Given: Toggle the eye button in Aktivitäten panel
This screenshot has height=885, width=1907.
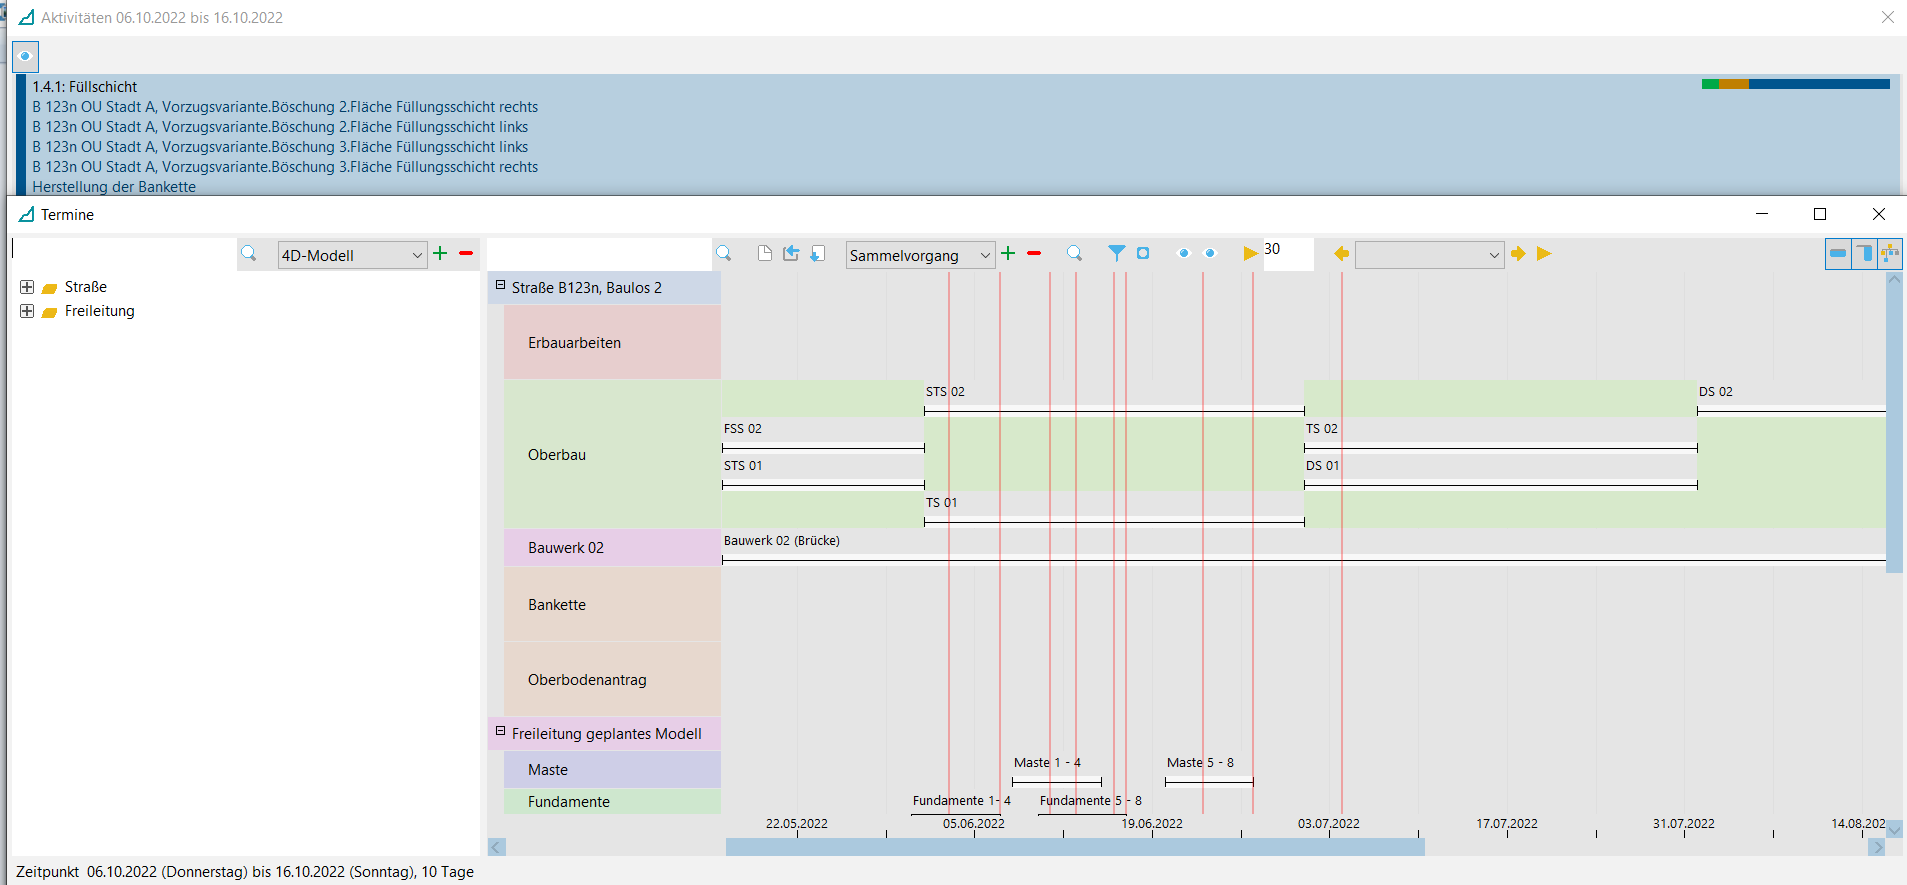Looking at the screenshot, I should click(25, 56).
